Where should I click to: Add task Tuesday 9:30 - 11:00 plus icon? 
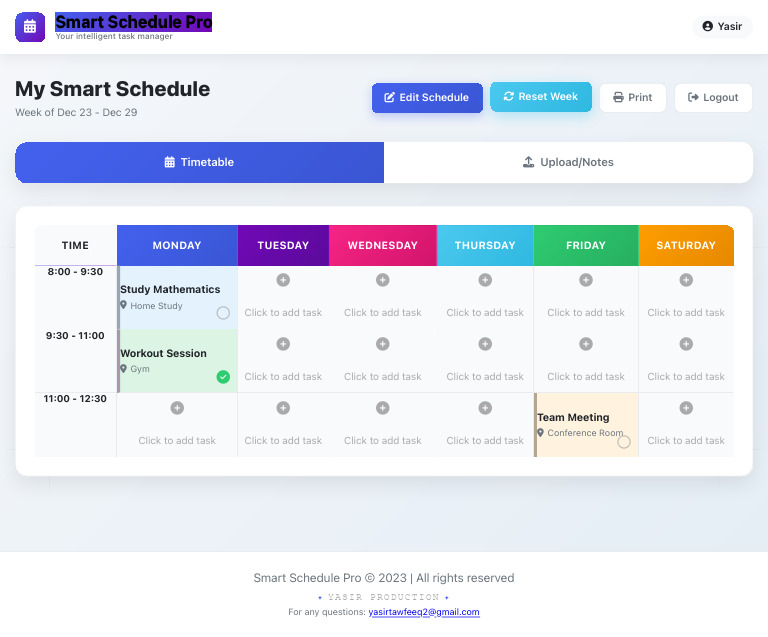[283, 344]
